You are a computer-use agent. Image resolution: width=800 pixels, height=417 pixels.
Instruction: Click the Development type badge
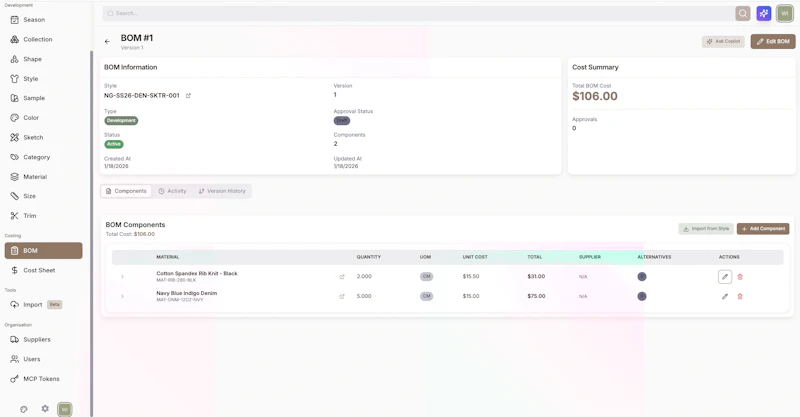click(x=121, y=120)
